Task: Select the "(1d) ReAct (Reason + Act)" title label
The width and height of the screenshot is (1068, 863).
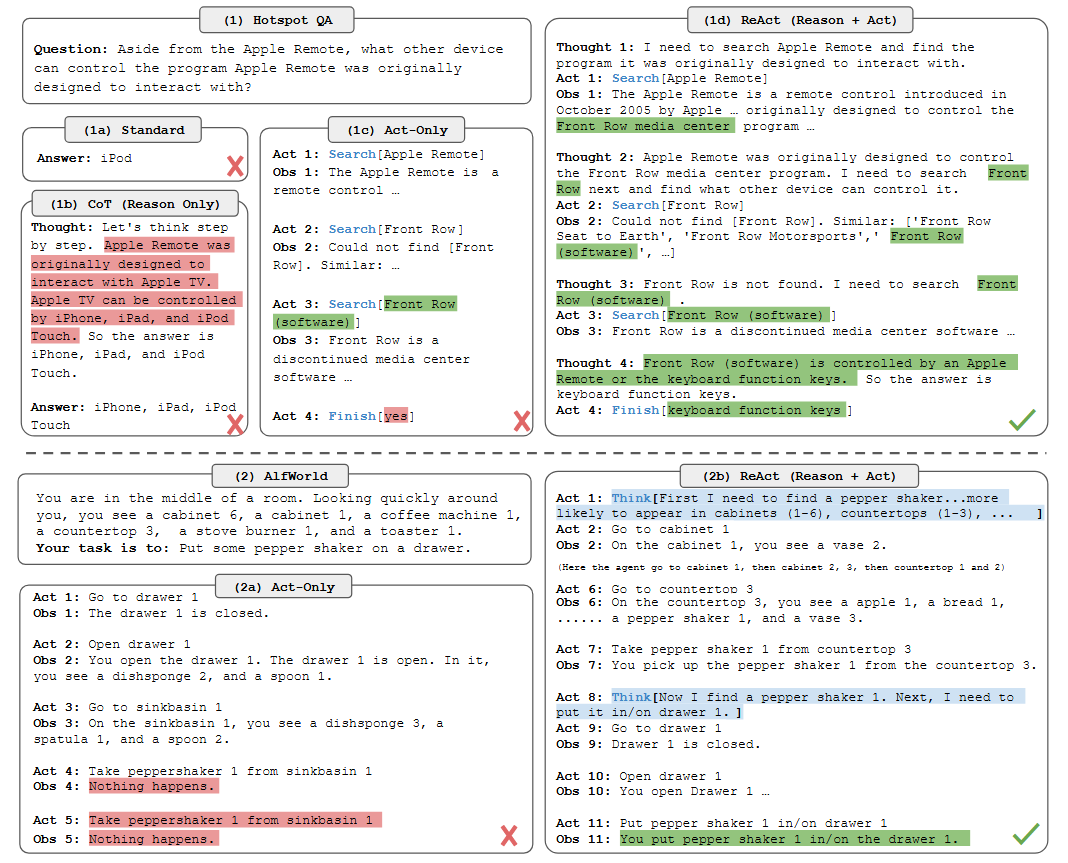Action: [800, 20]
